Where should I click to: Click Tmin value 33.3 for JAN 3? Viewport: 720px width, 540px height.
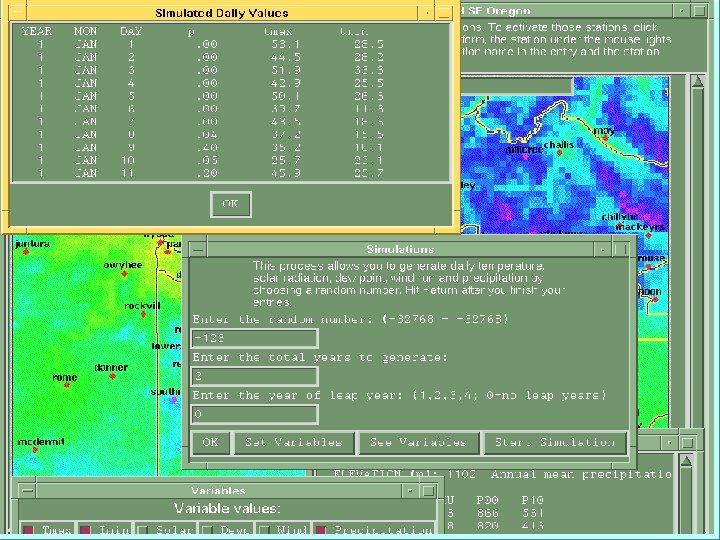point(369,70)
